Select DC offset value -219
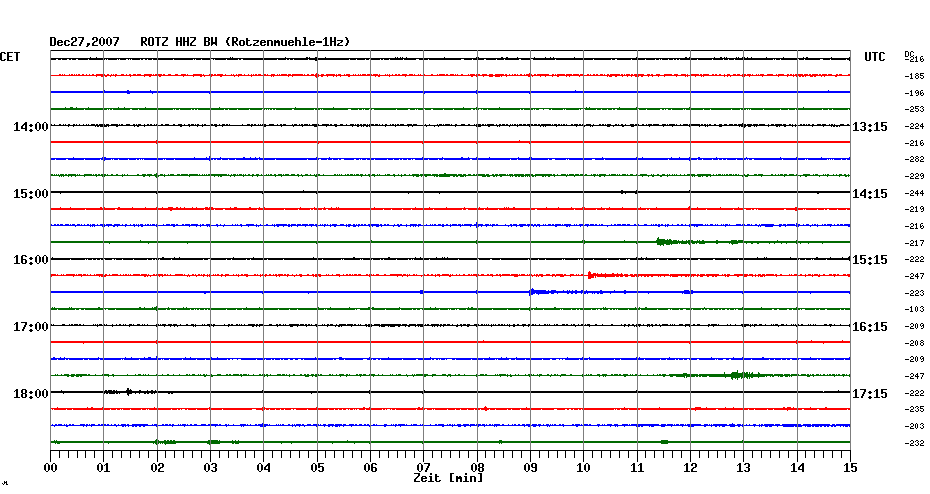This screenshot has width=930, height=494. point(915,209)
